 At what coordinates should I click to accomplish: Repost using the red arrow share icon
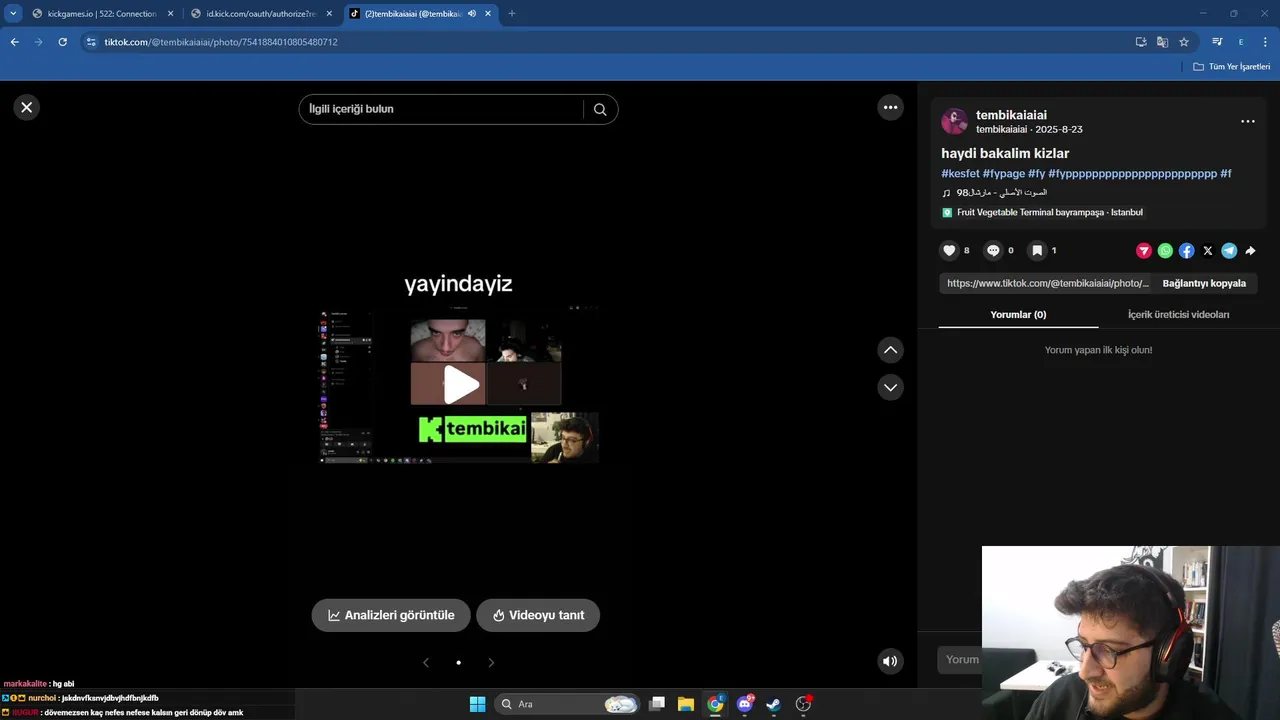coord(1144,251)
